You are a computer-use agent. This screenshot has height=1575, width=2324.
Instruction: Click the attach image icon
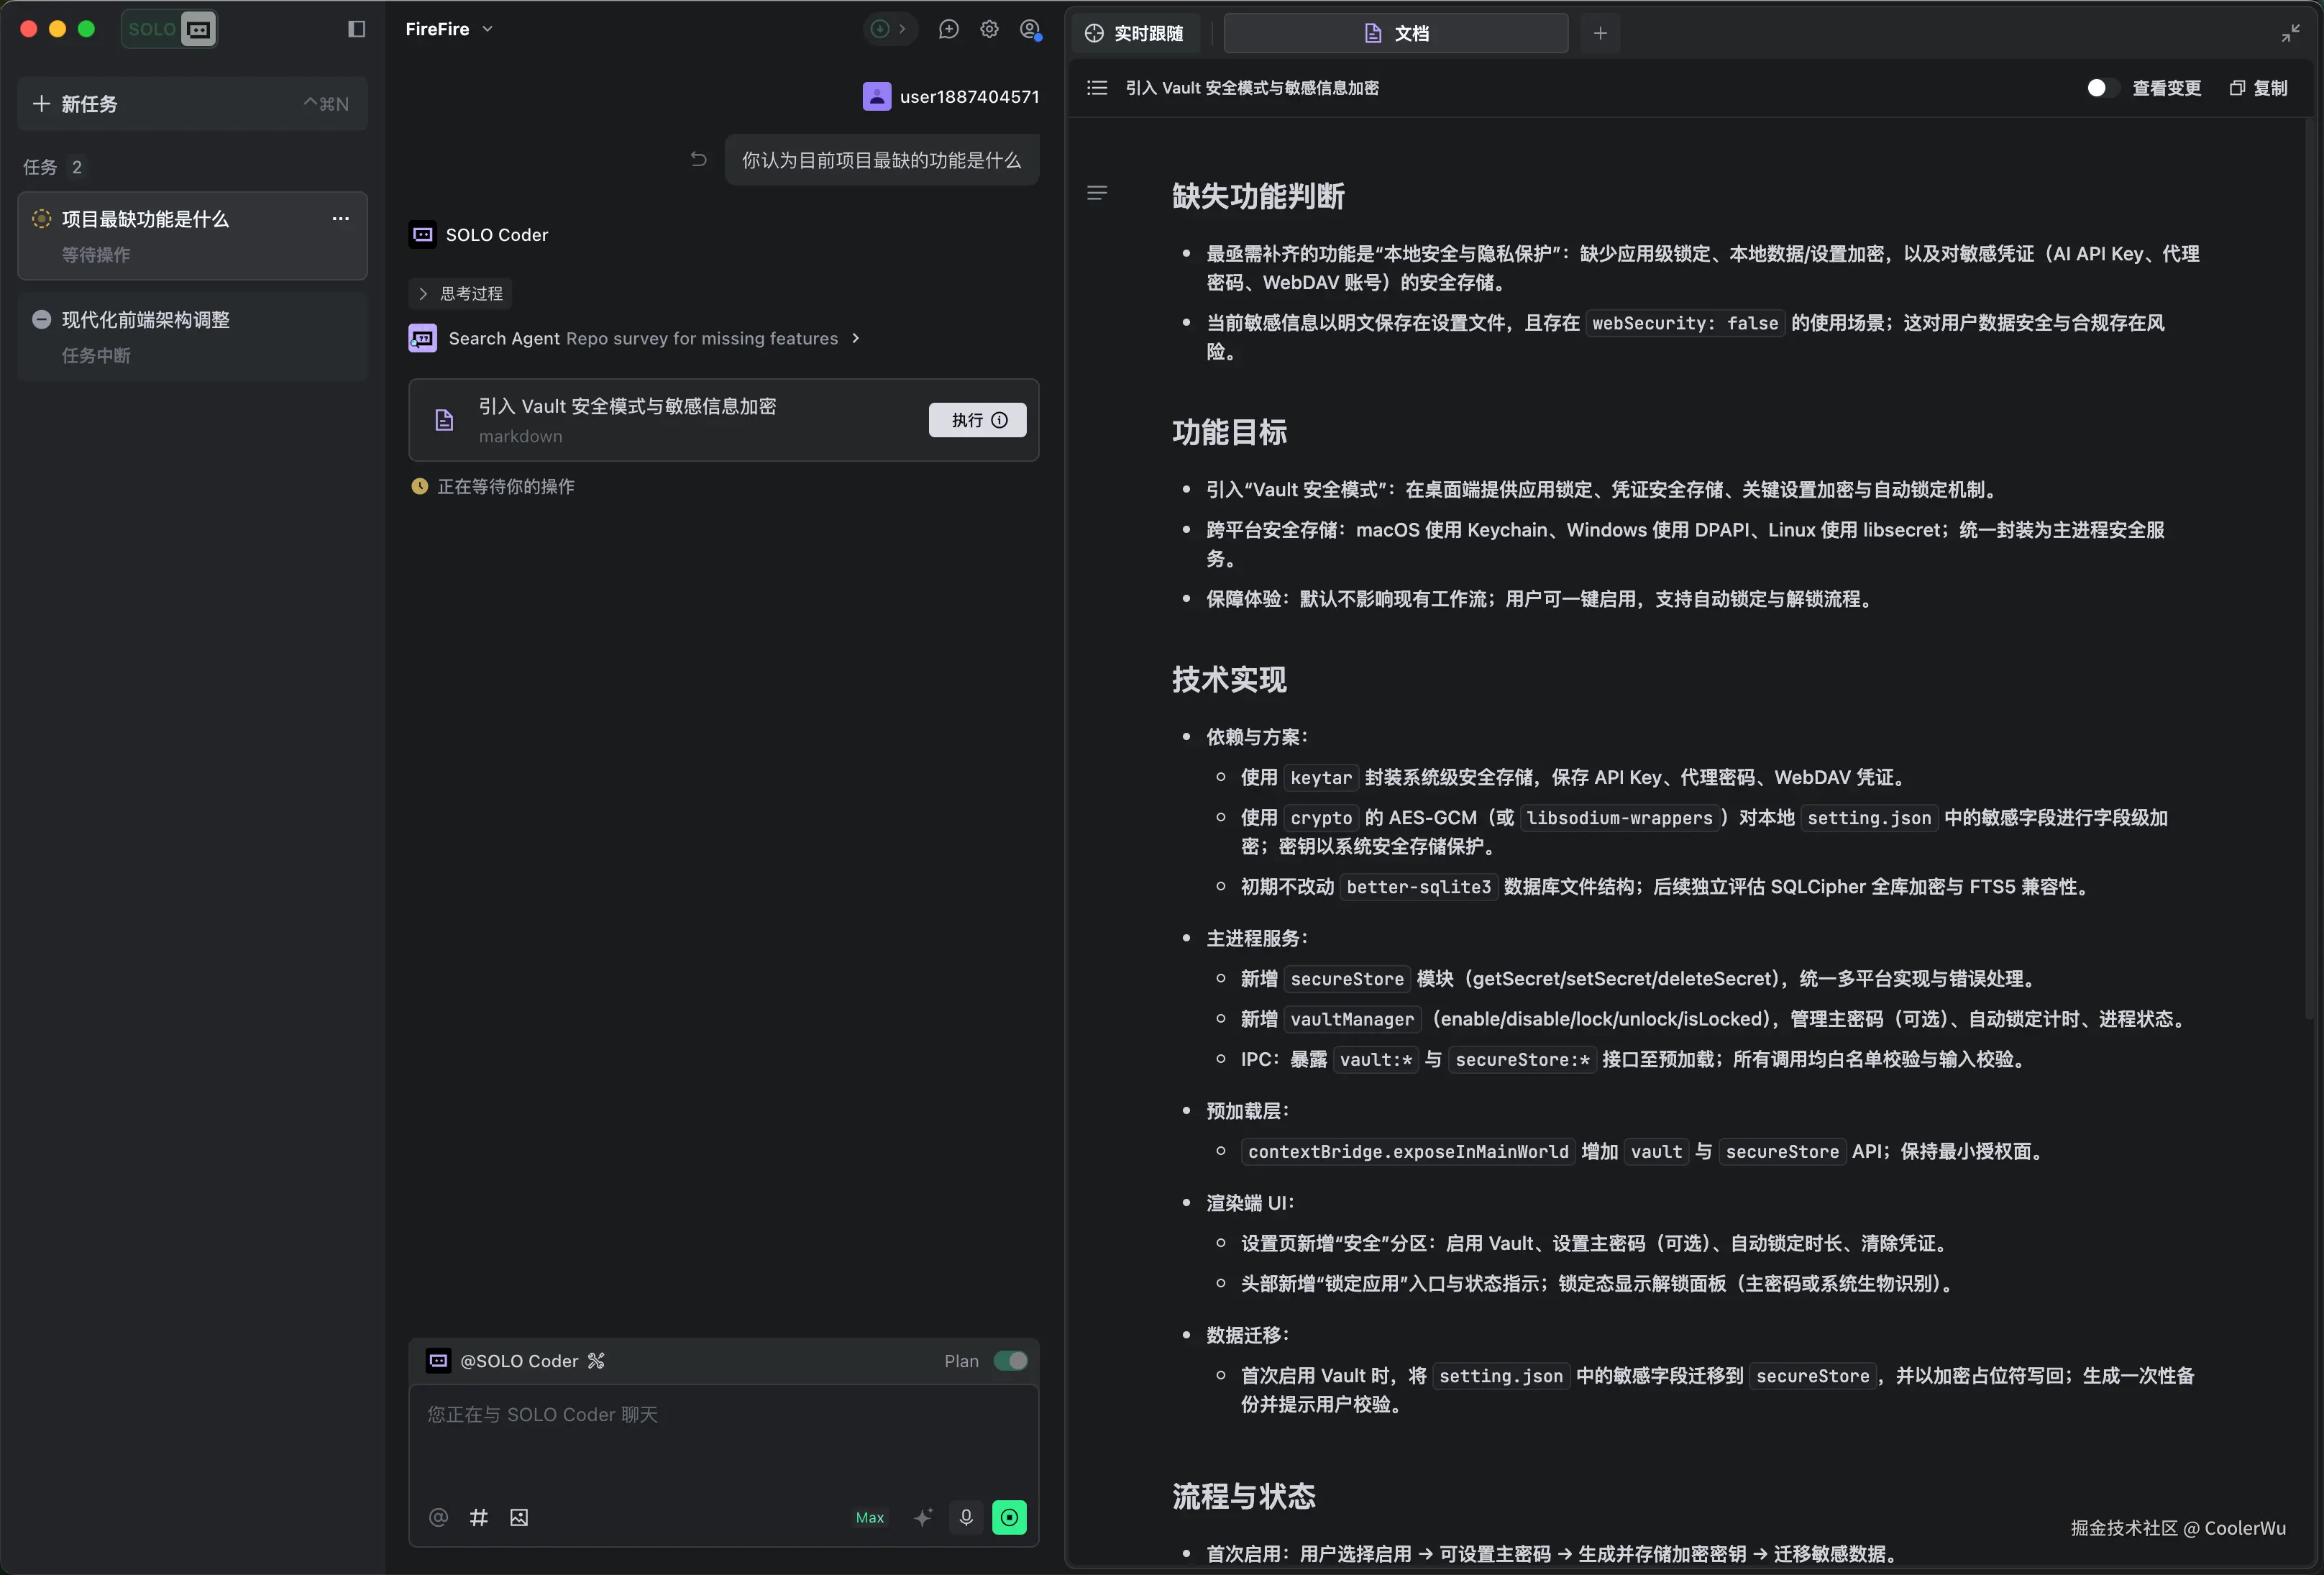519,1517
